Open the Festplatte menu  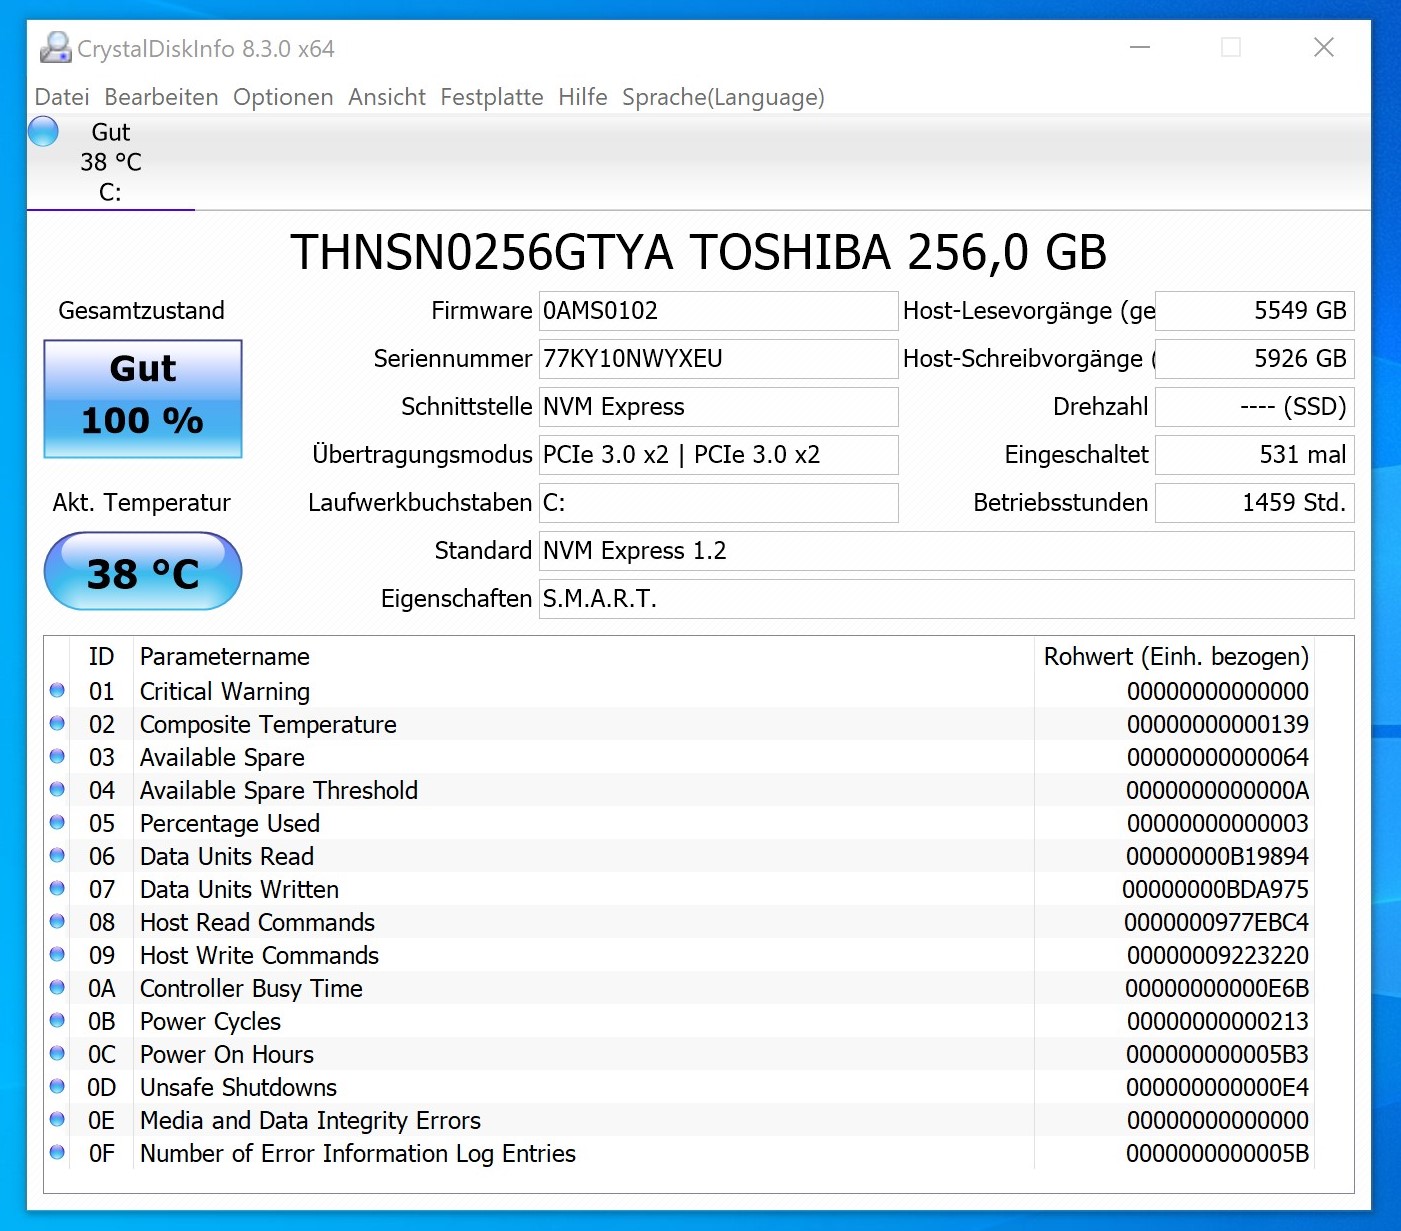click(492, 97)
